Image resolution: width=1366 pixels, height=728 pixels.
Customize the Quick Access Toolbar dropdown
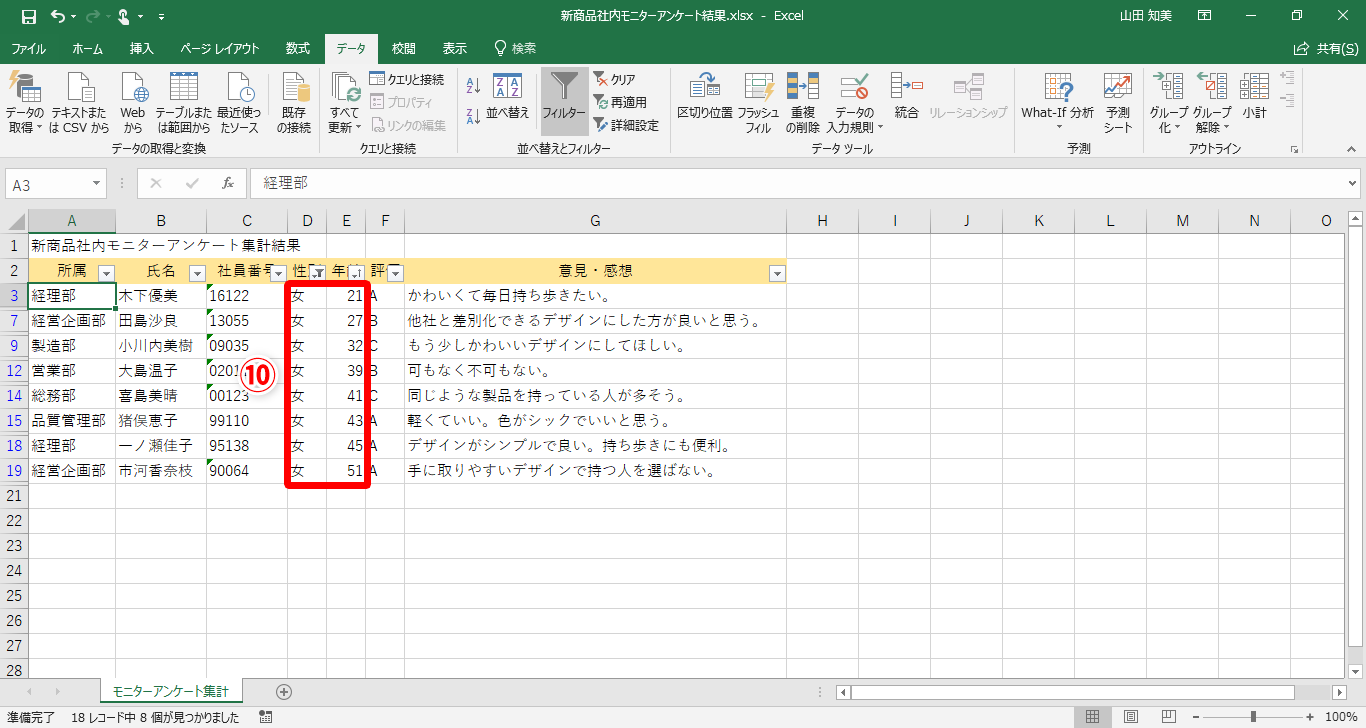tap(162, 16)
